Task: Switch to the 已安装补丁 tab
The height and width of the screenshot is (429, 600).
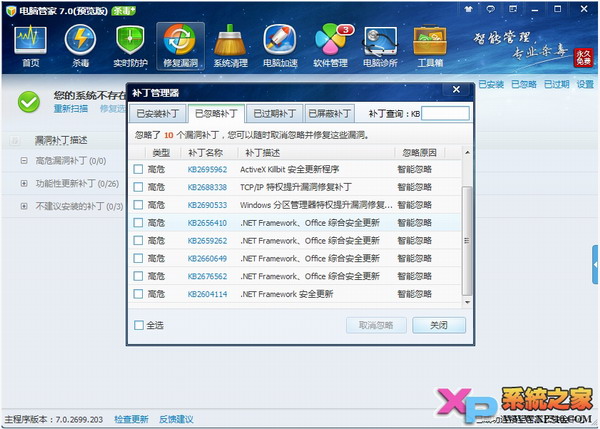Action: pos(158,114)
